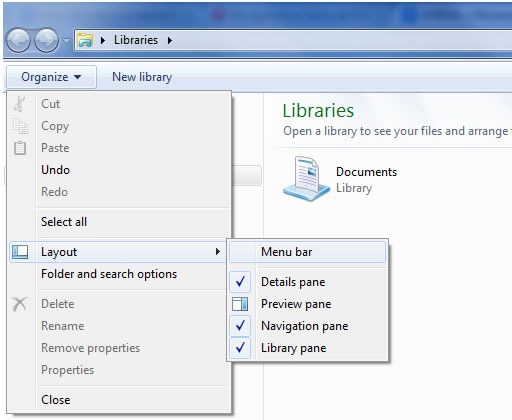Viewport: 512px width, 420px height.
Task: Toggle Preview pane in Layout submenu
Action: [308, 304]
